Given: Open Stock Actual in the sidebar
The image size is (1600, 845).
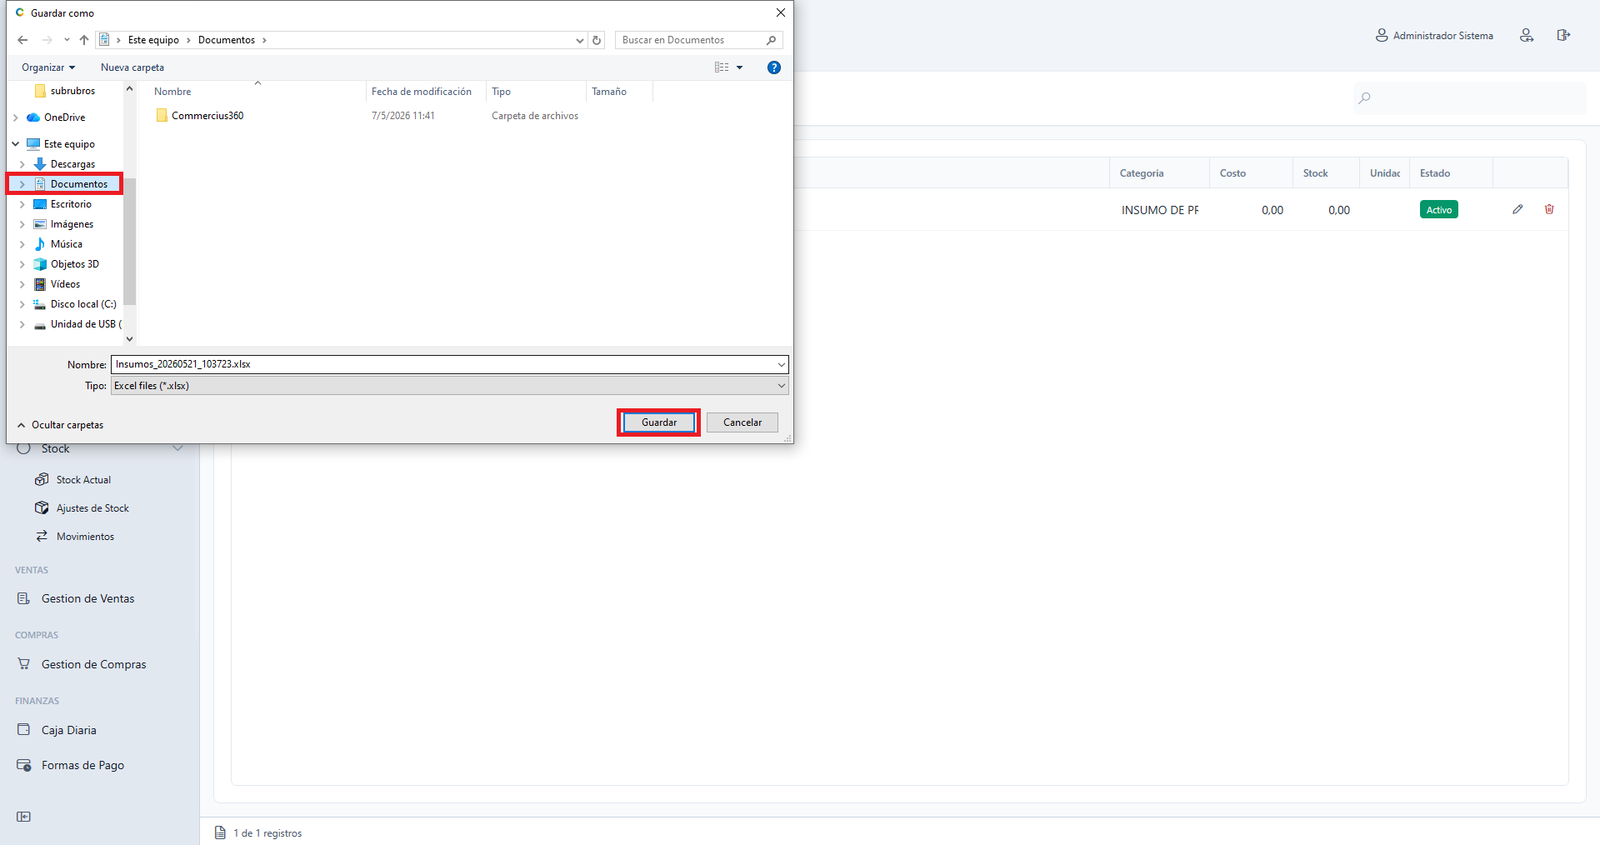Looking at the screenshot, I should (83, 480).
